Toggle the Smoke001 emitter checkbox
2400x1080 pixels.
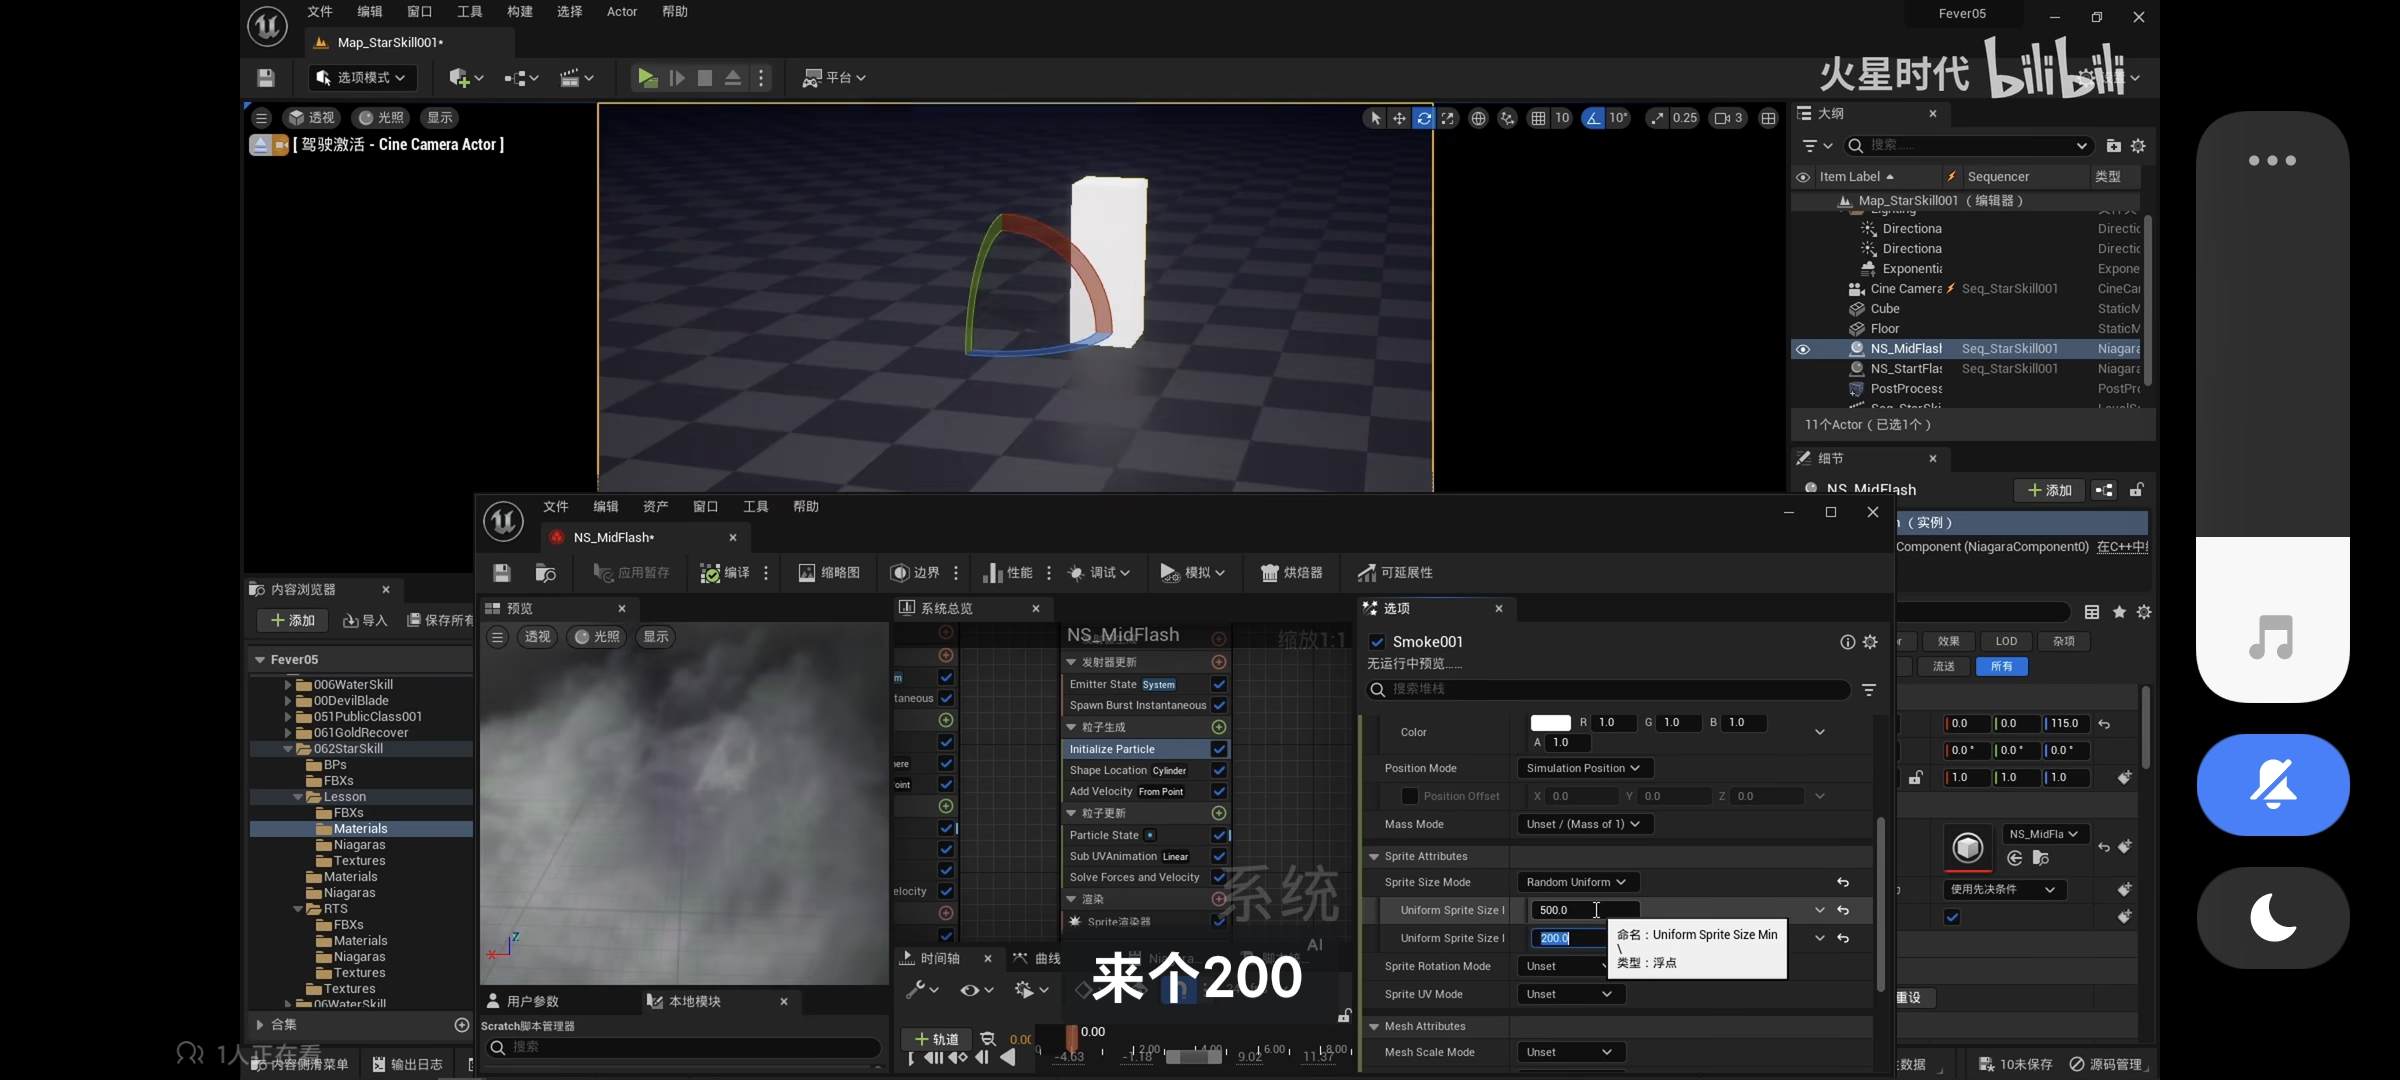(1377, 642)
